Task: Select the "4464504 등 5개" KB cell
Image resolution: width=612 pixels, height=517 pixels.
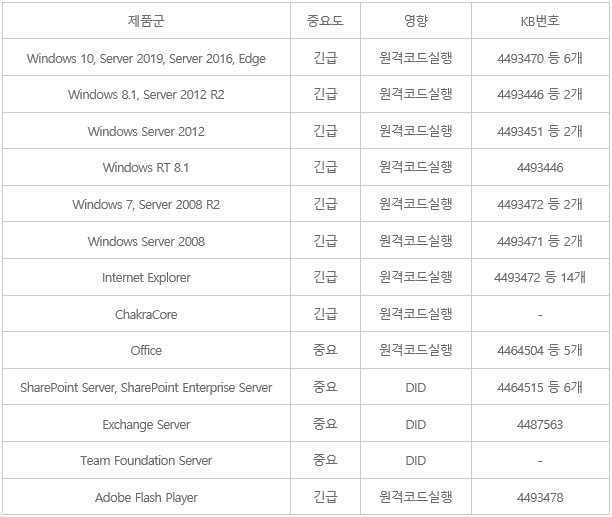Action: click(539, 351)
